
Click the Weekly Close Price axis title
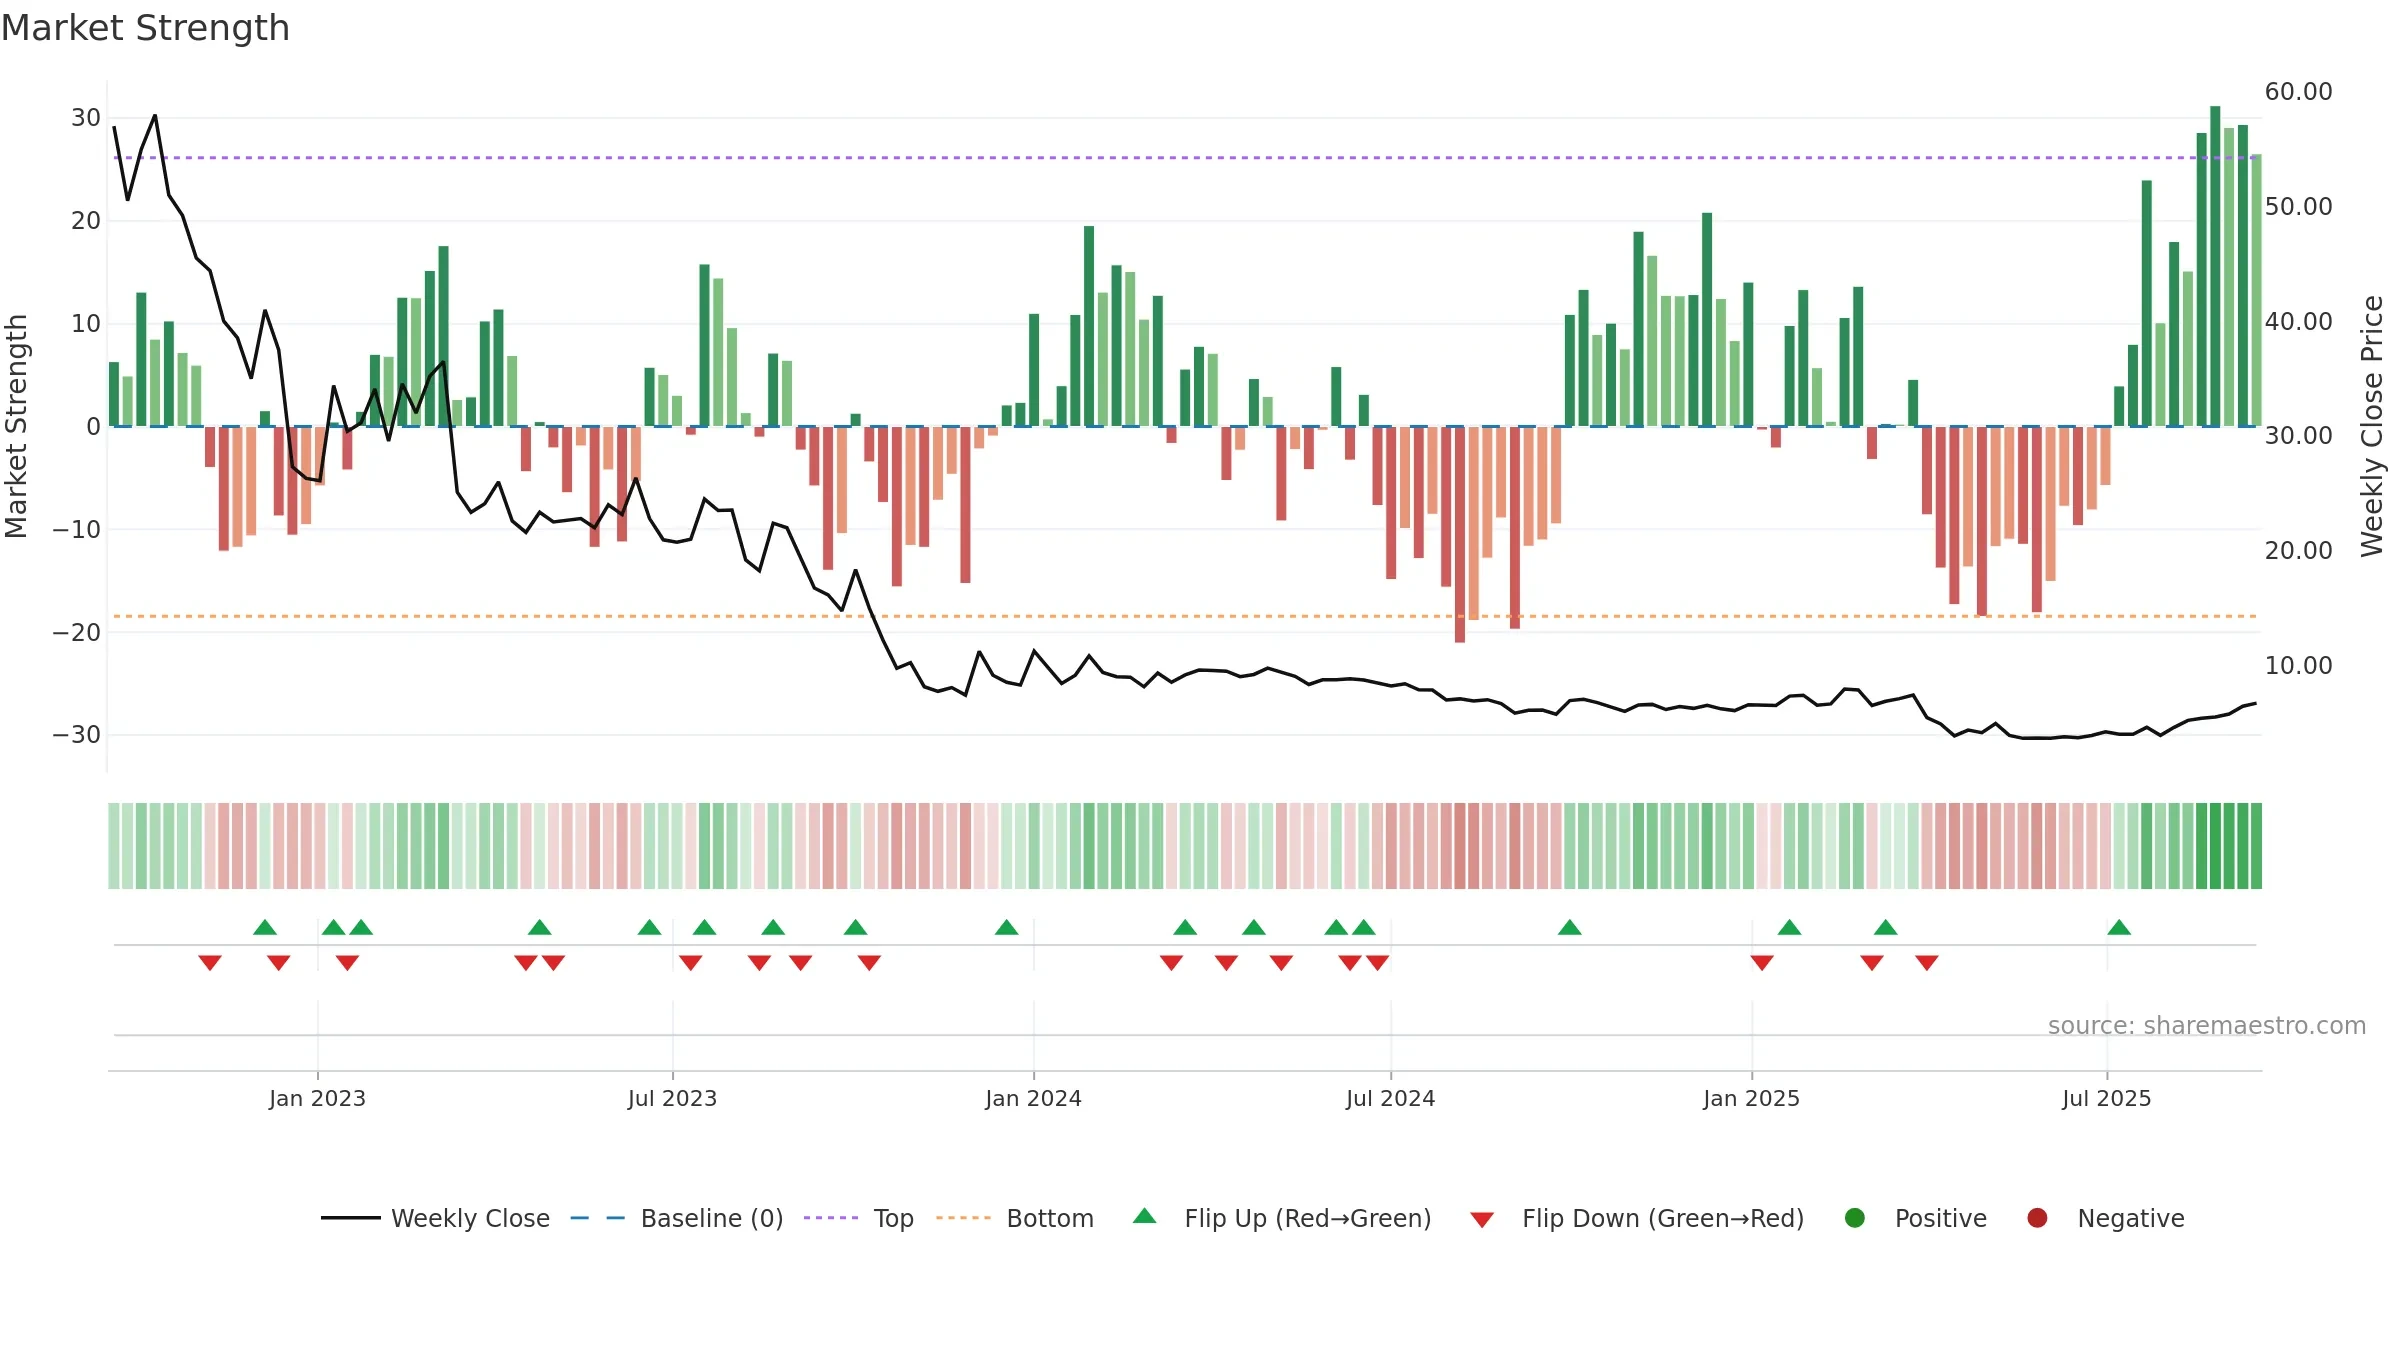point(2372,426)
